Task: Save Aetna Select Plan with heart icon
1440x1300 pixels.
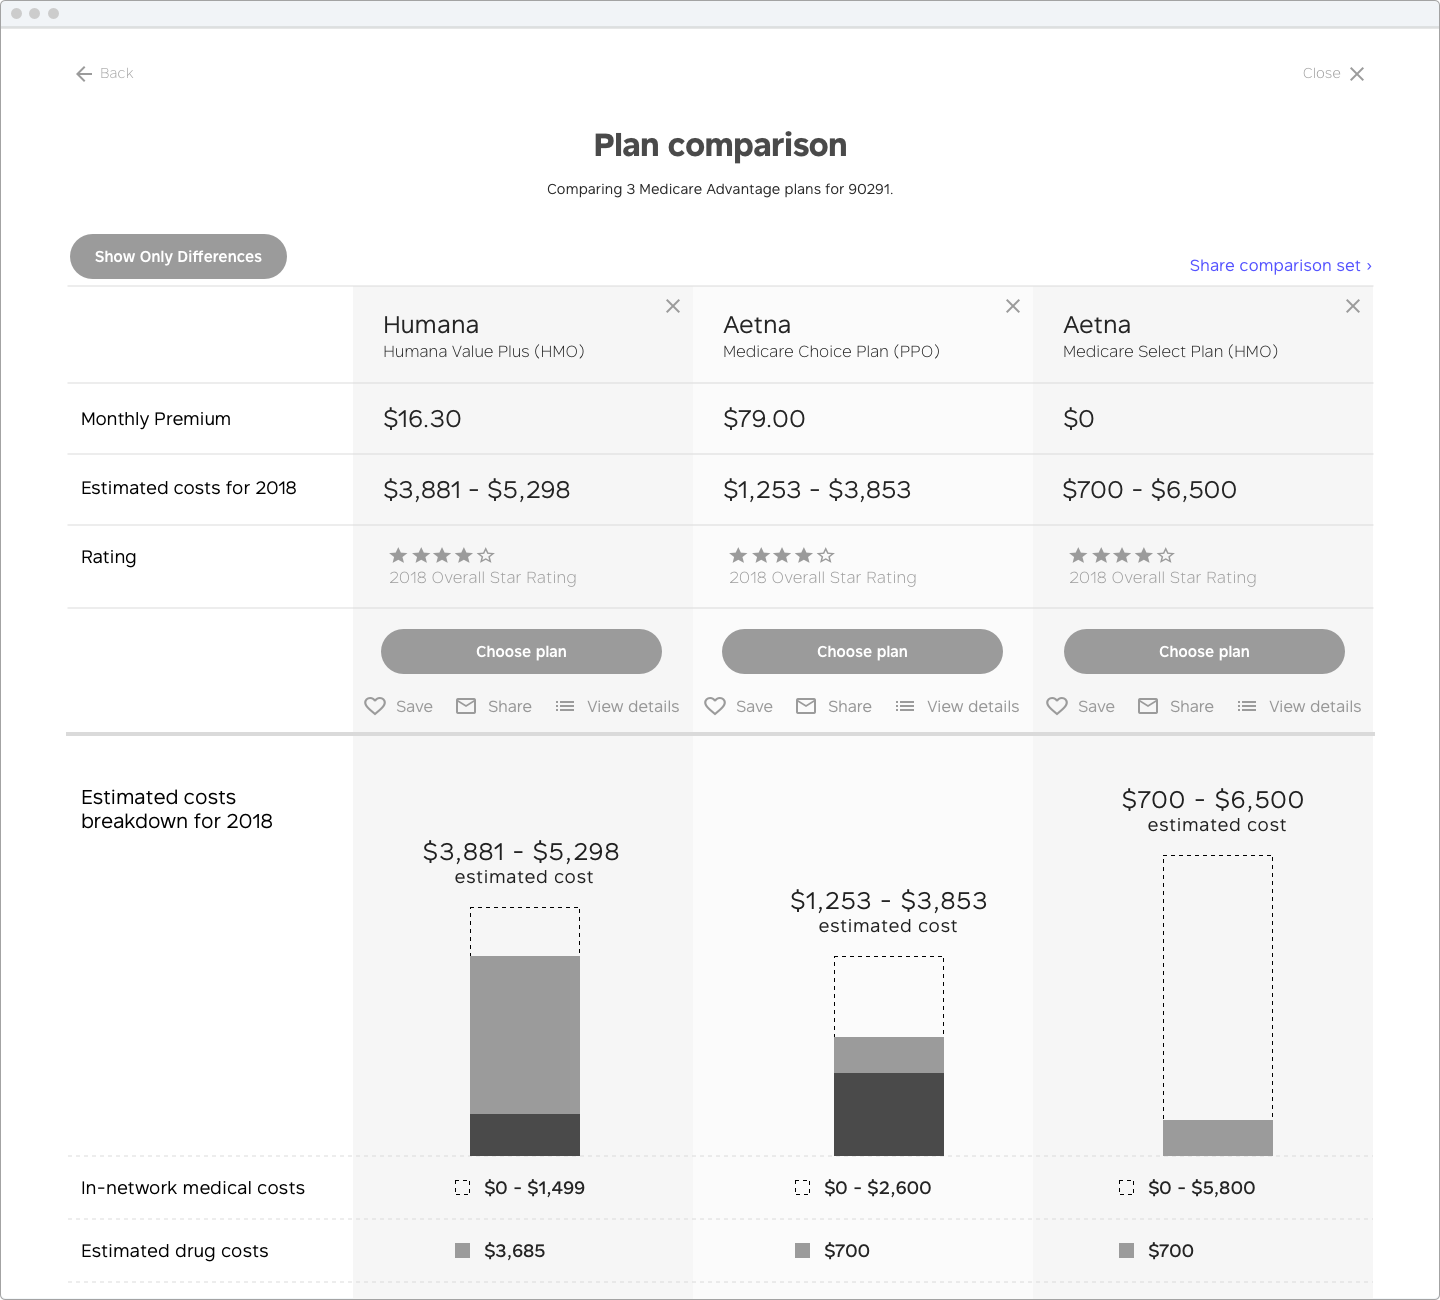Action: [1057, 706]
